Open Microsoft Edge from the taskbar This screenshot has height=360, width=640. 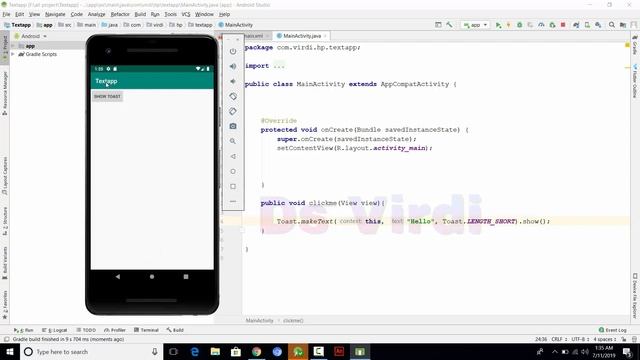click(x=195, y=351)
